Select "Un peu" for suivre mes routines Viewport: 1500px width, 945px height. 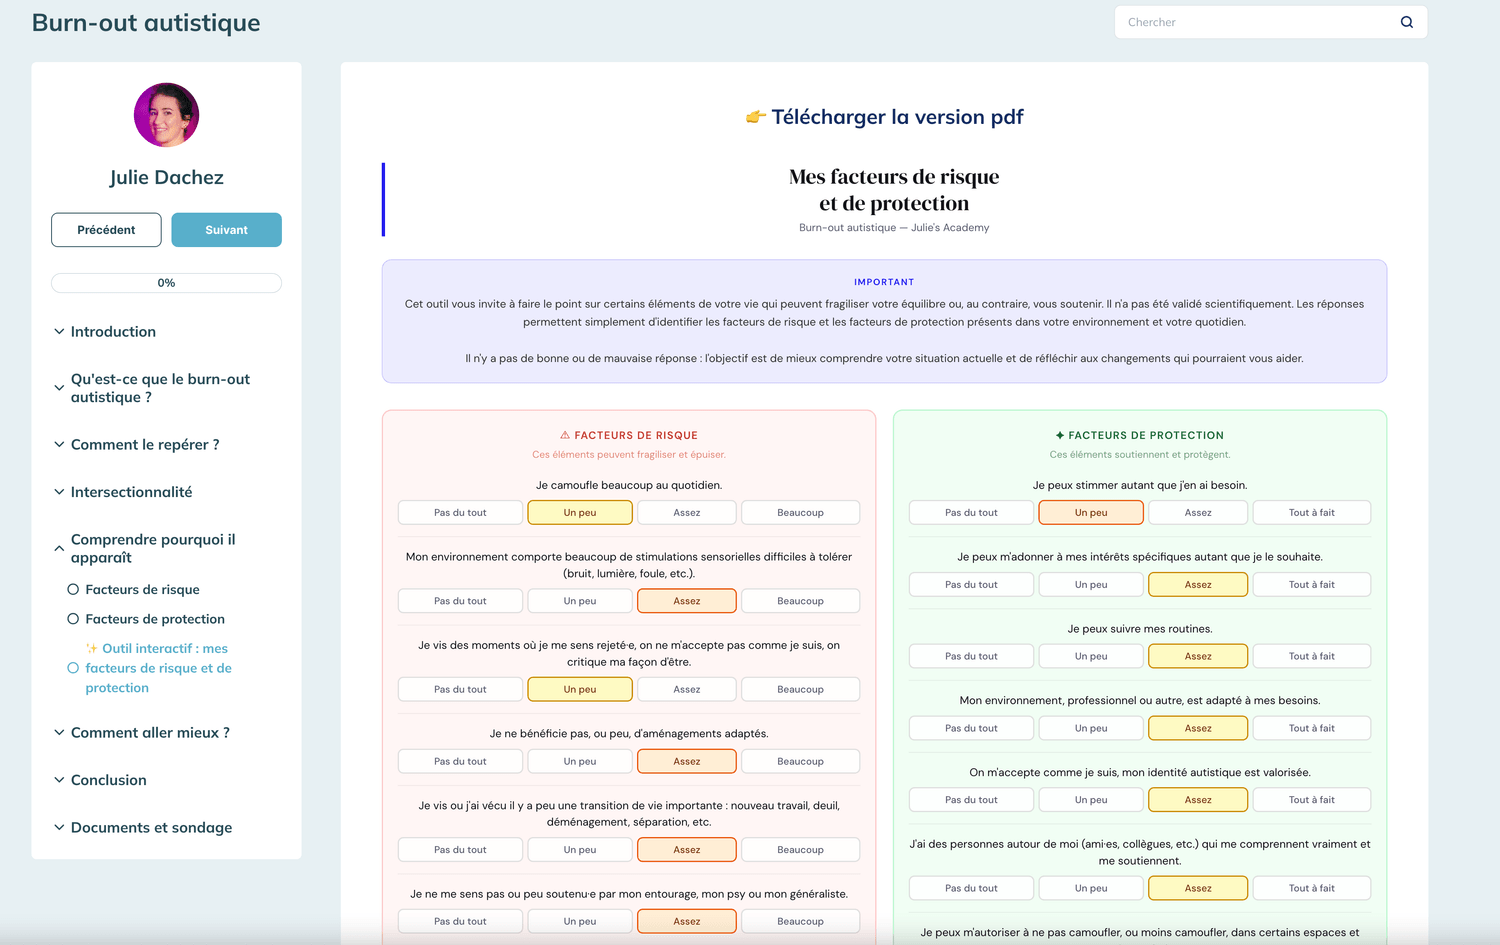click(x=1091, y=657)
